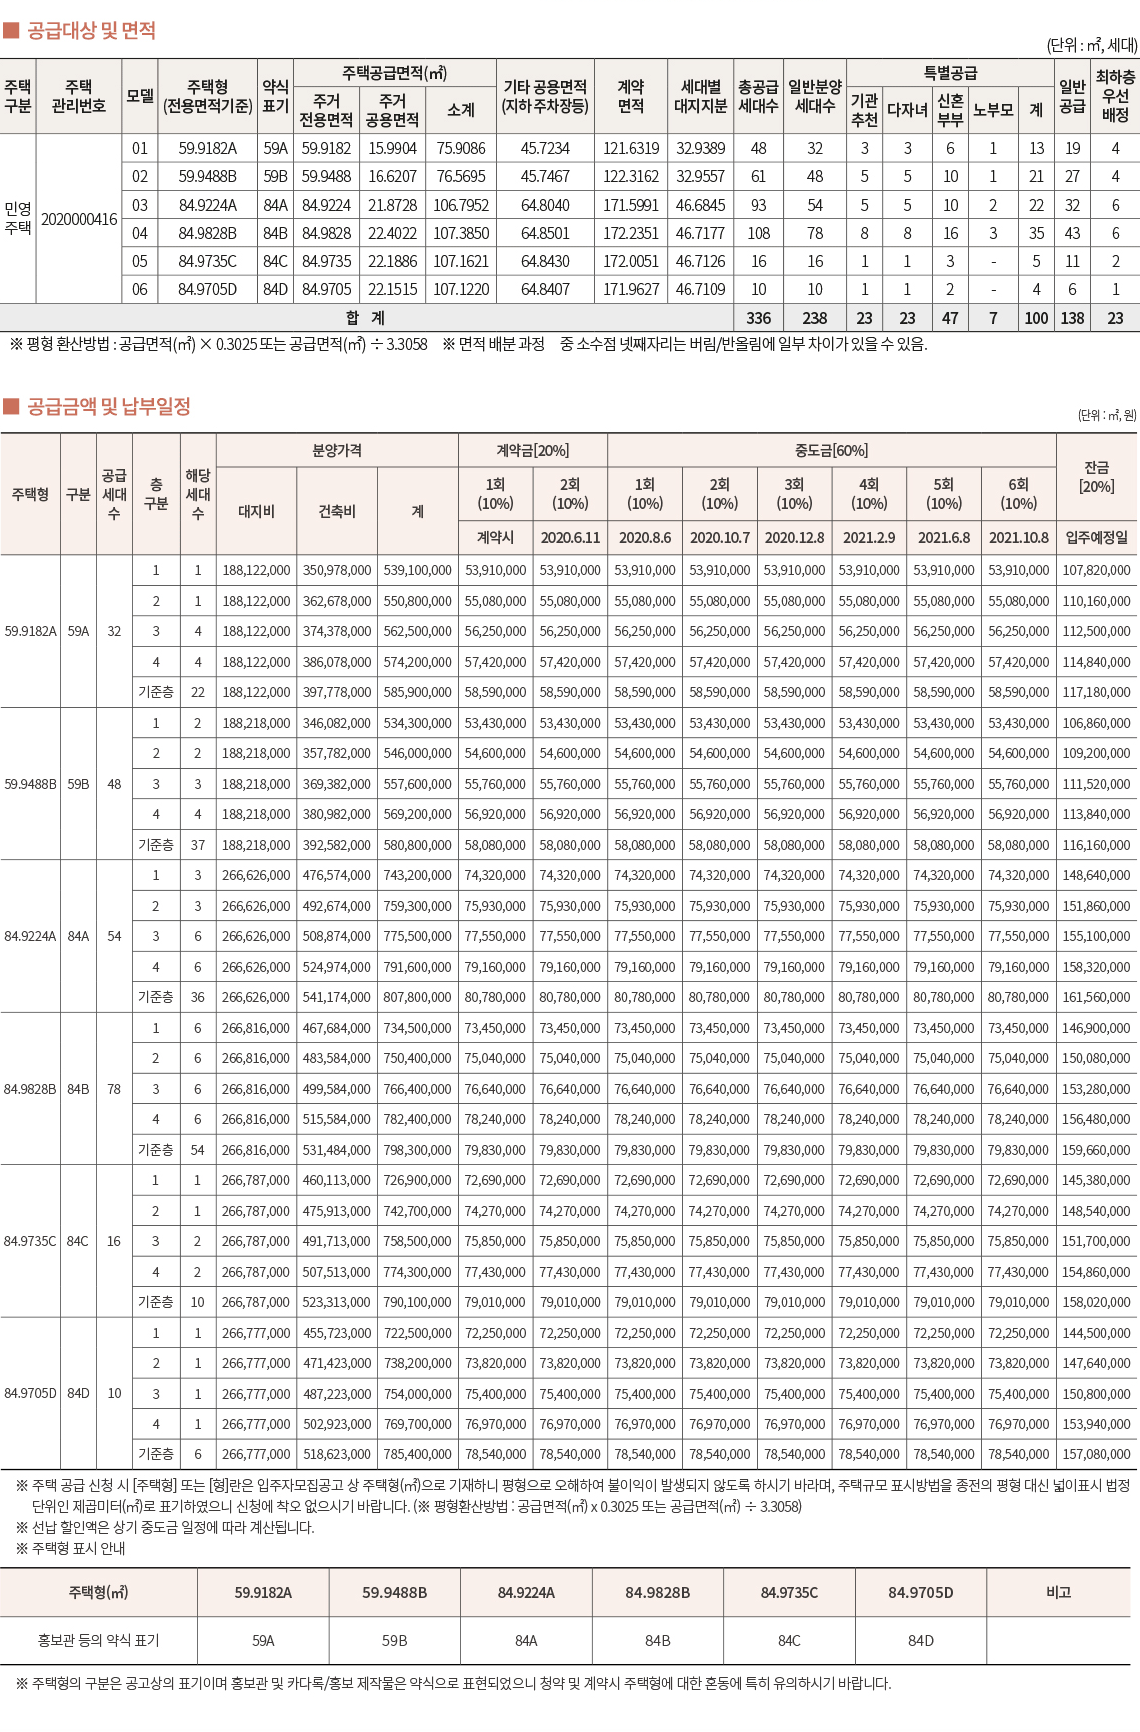The height and width of the screenshot is (1732, 1140).
Task: Select total price '743,200,000'
Action: tap(418, 875)
